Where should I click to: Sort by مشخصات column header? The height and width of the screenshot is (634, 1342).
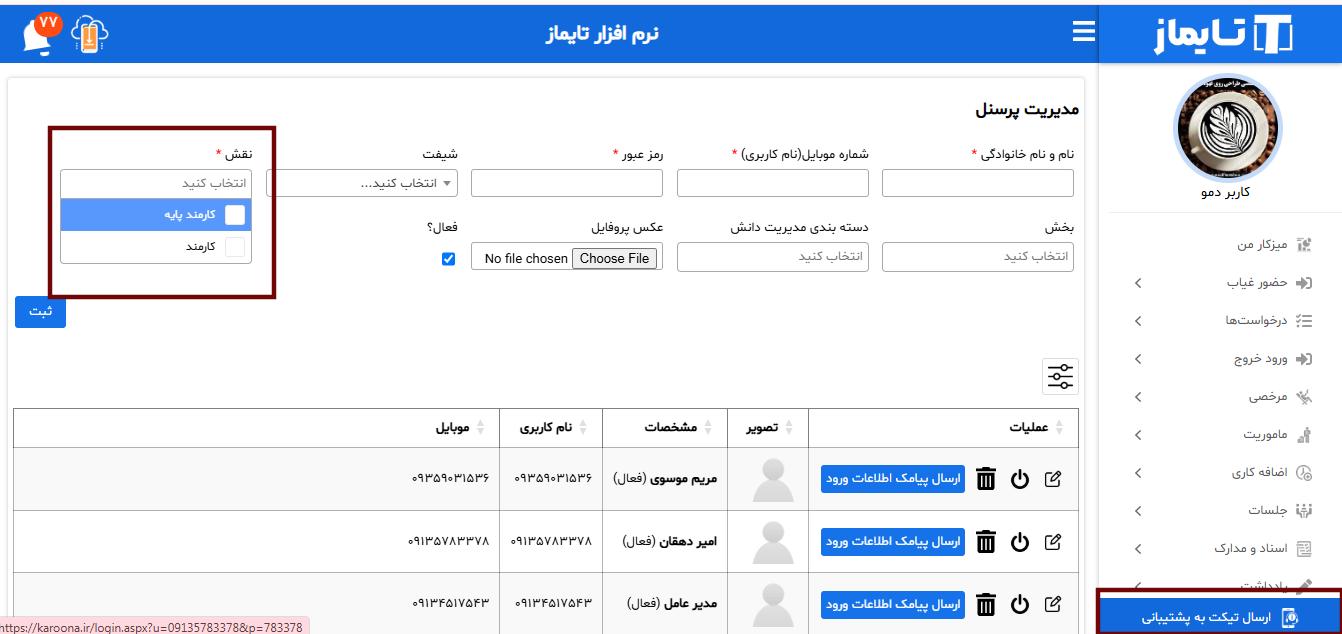pos(665,428)
